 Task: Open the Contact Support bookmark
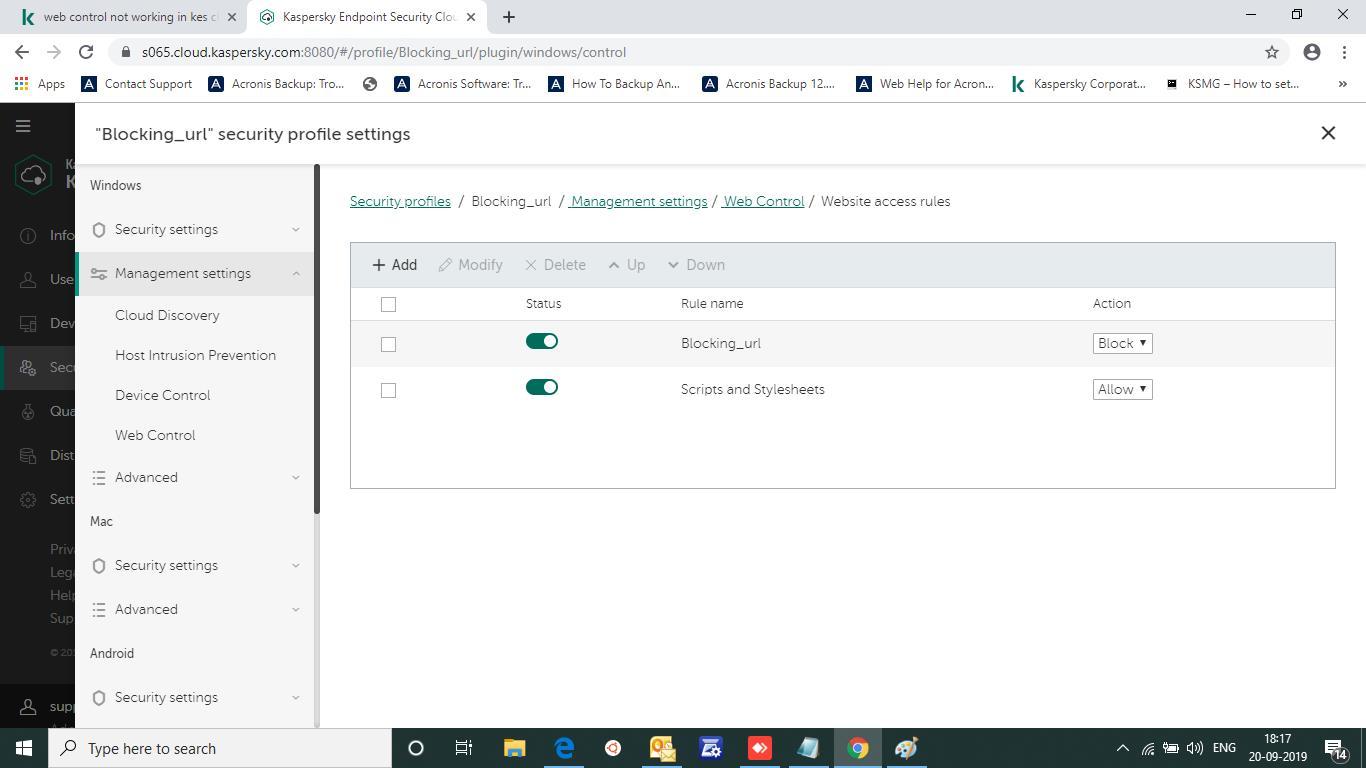pyautogui.click(x=137, y=84)
